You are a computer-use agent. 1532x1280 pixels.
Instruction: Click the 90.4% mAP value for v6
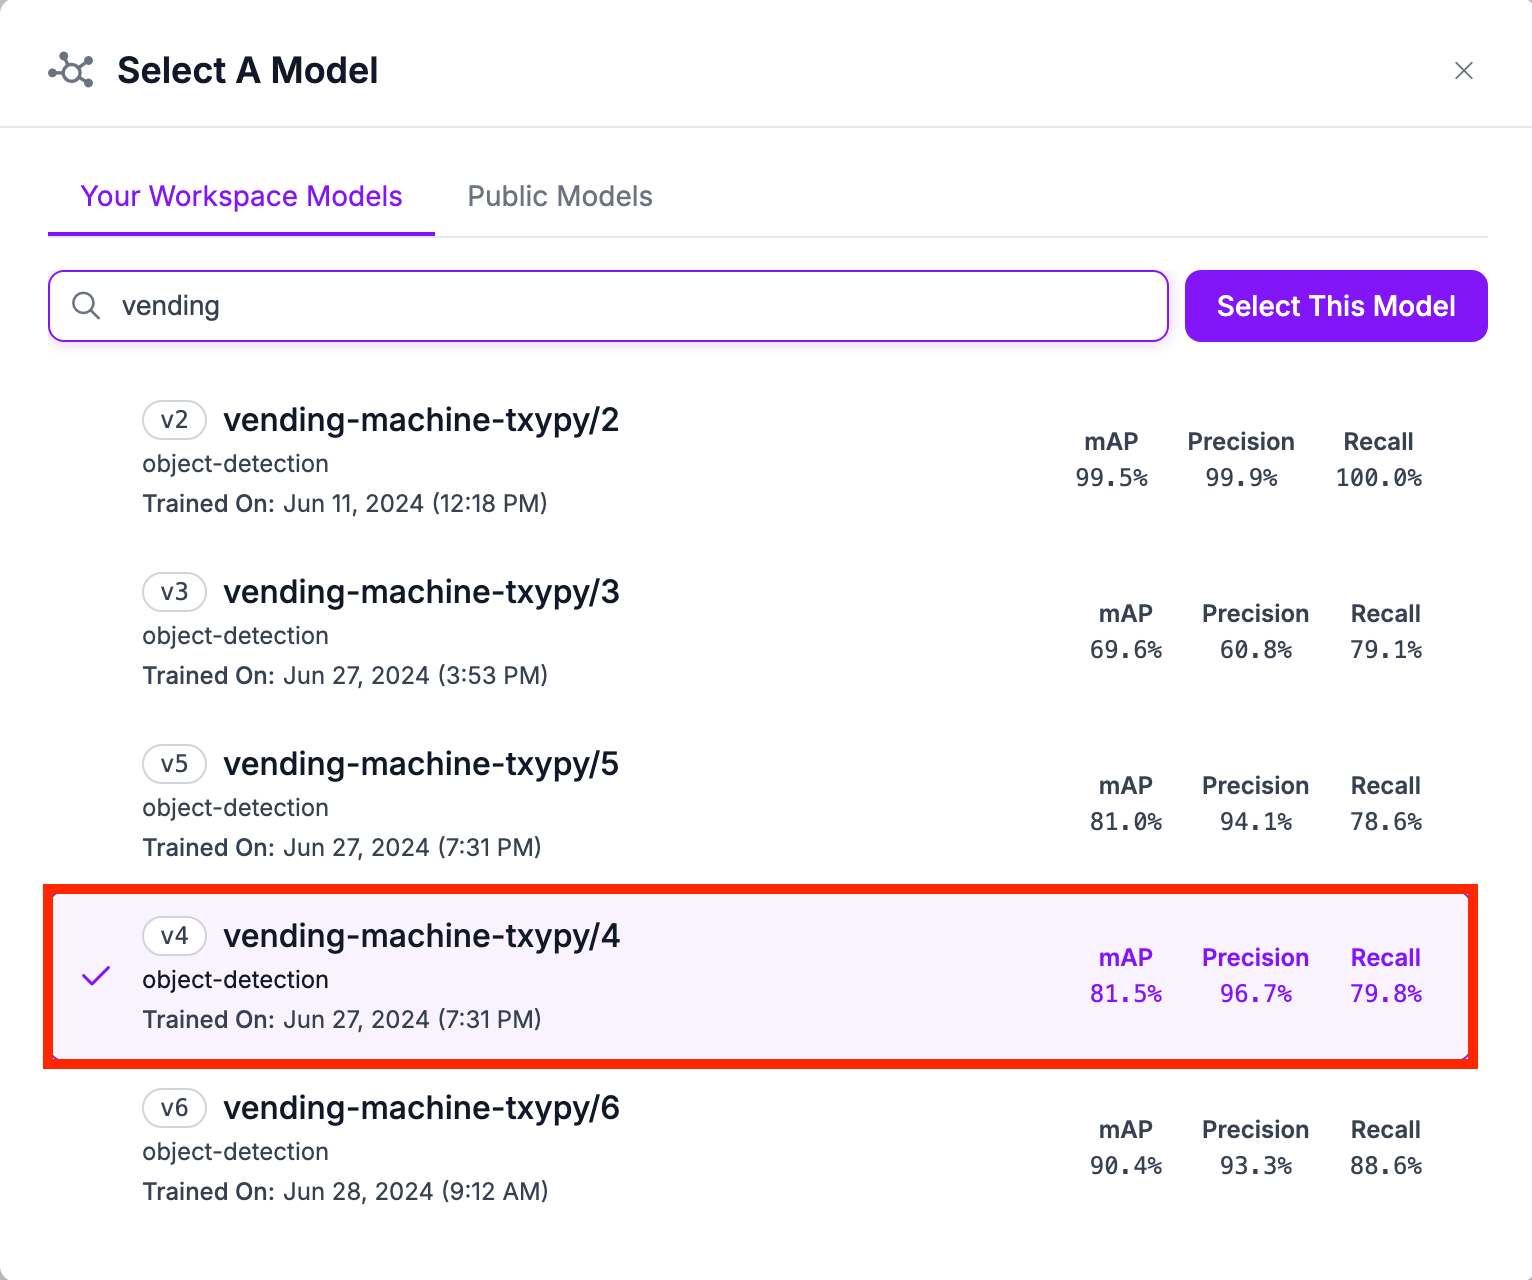pos(1125,1166)
